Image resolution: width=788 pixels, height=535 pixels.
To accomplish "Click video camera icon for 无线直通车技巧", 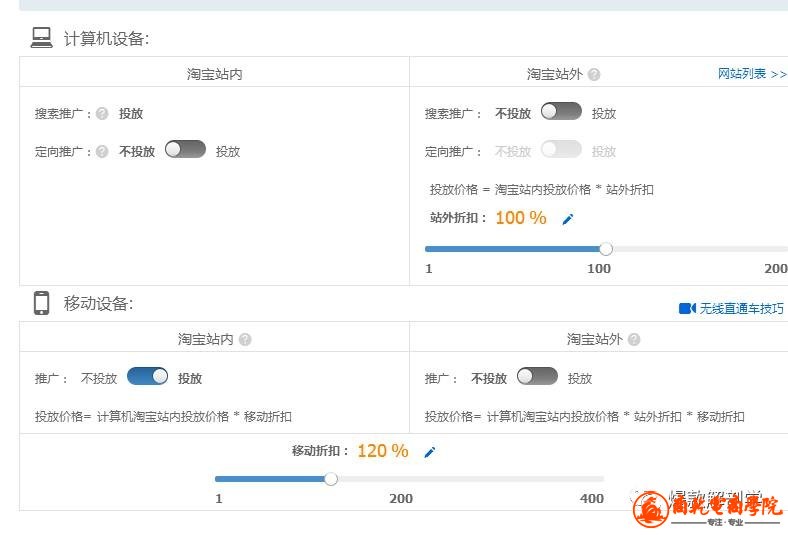I will coord(686,308).
